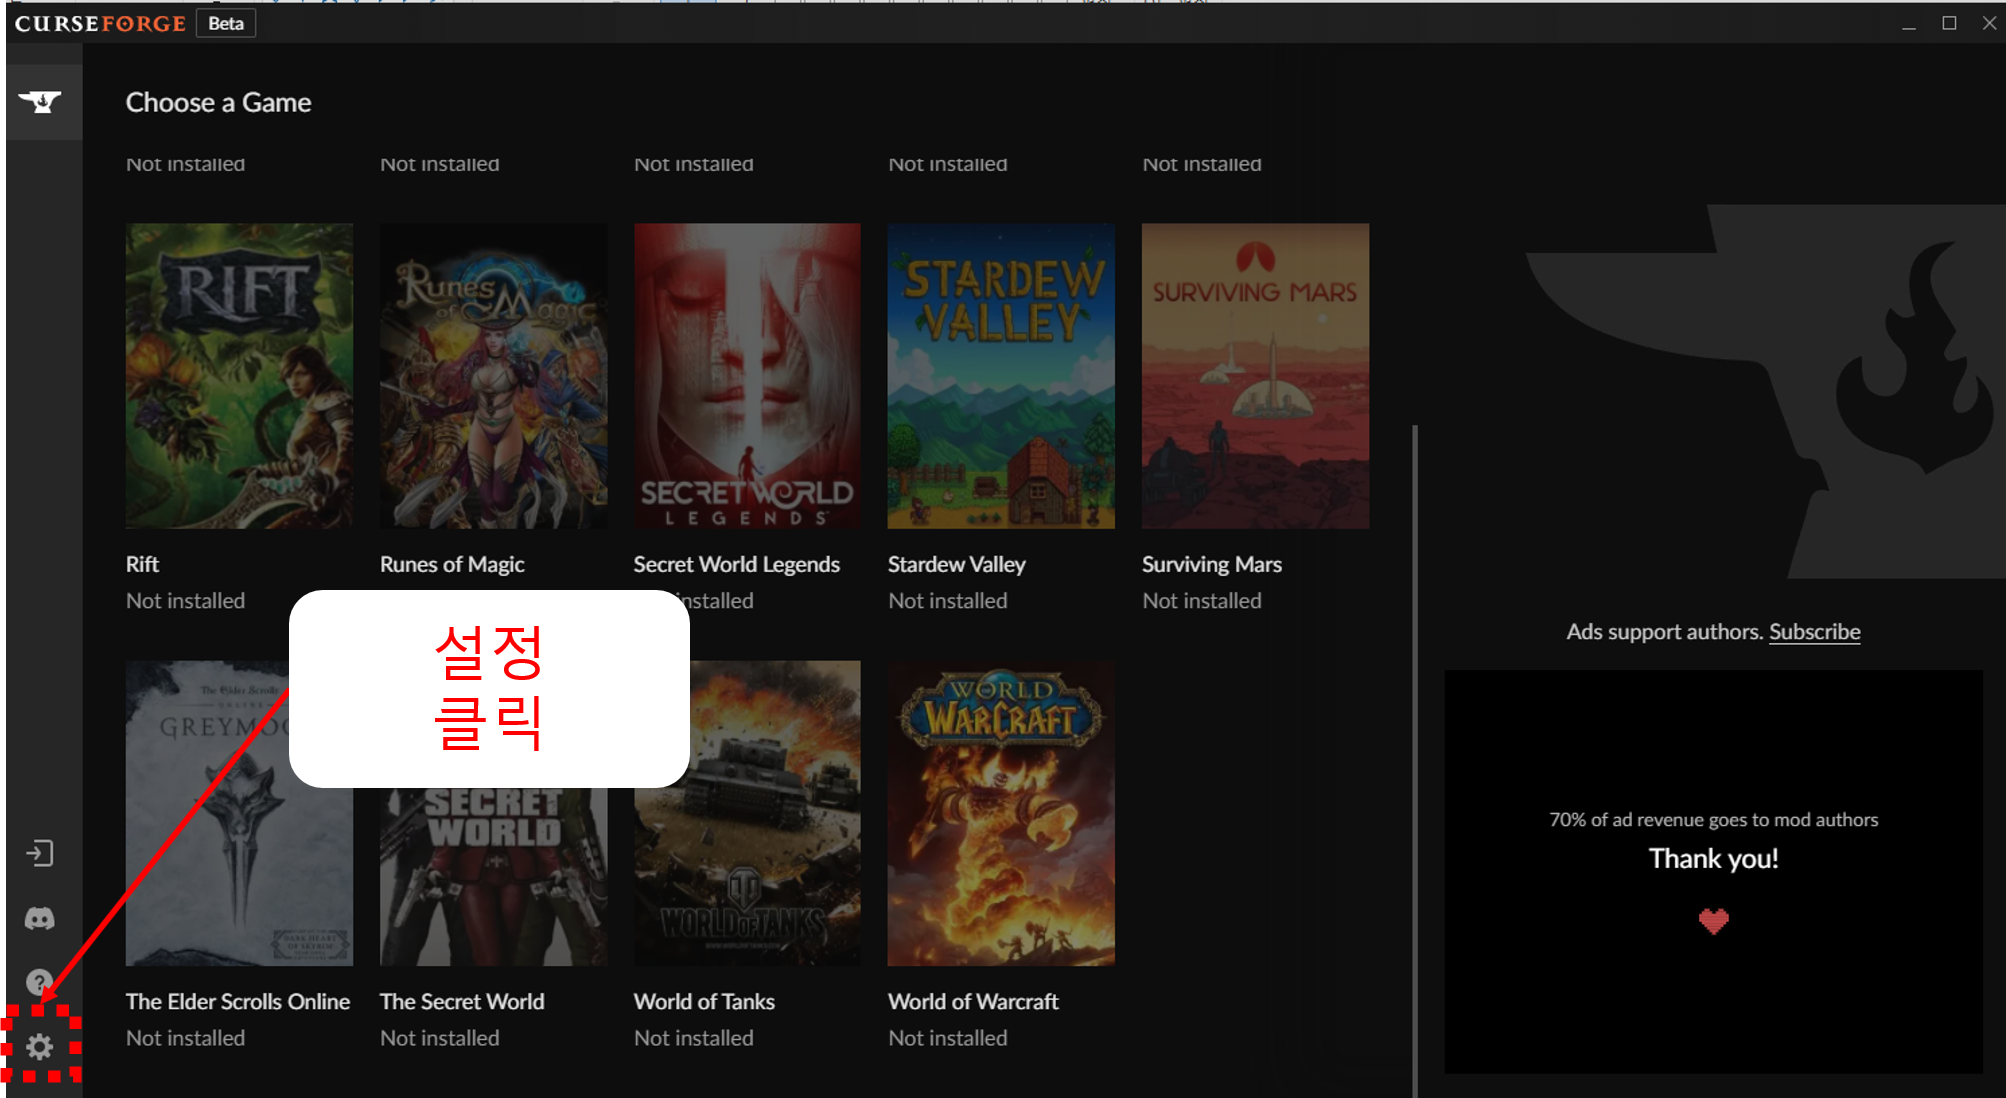Click Not installed under Elder Scrolls Online
This screenshot has width=2006, height=1098.
(x=185, y=1038)
